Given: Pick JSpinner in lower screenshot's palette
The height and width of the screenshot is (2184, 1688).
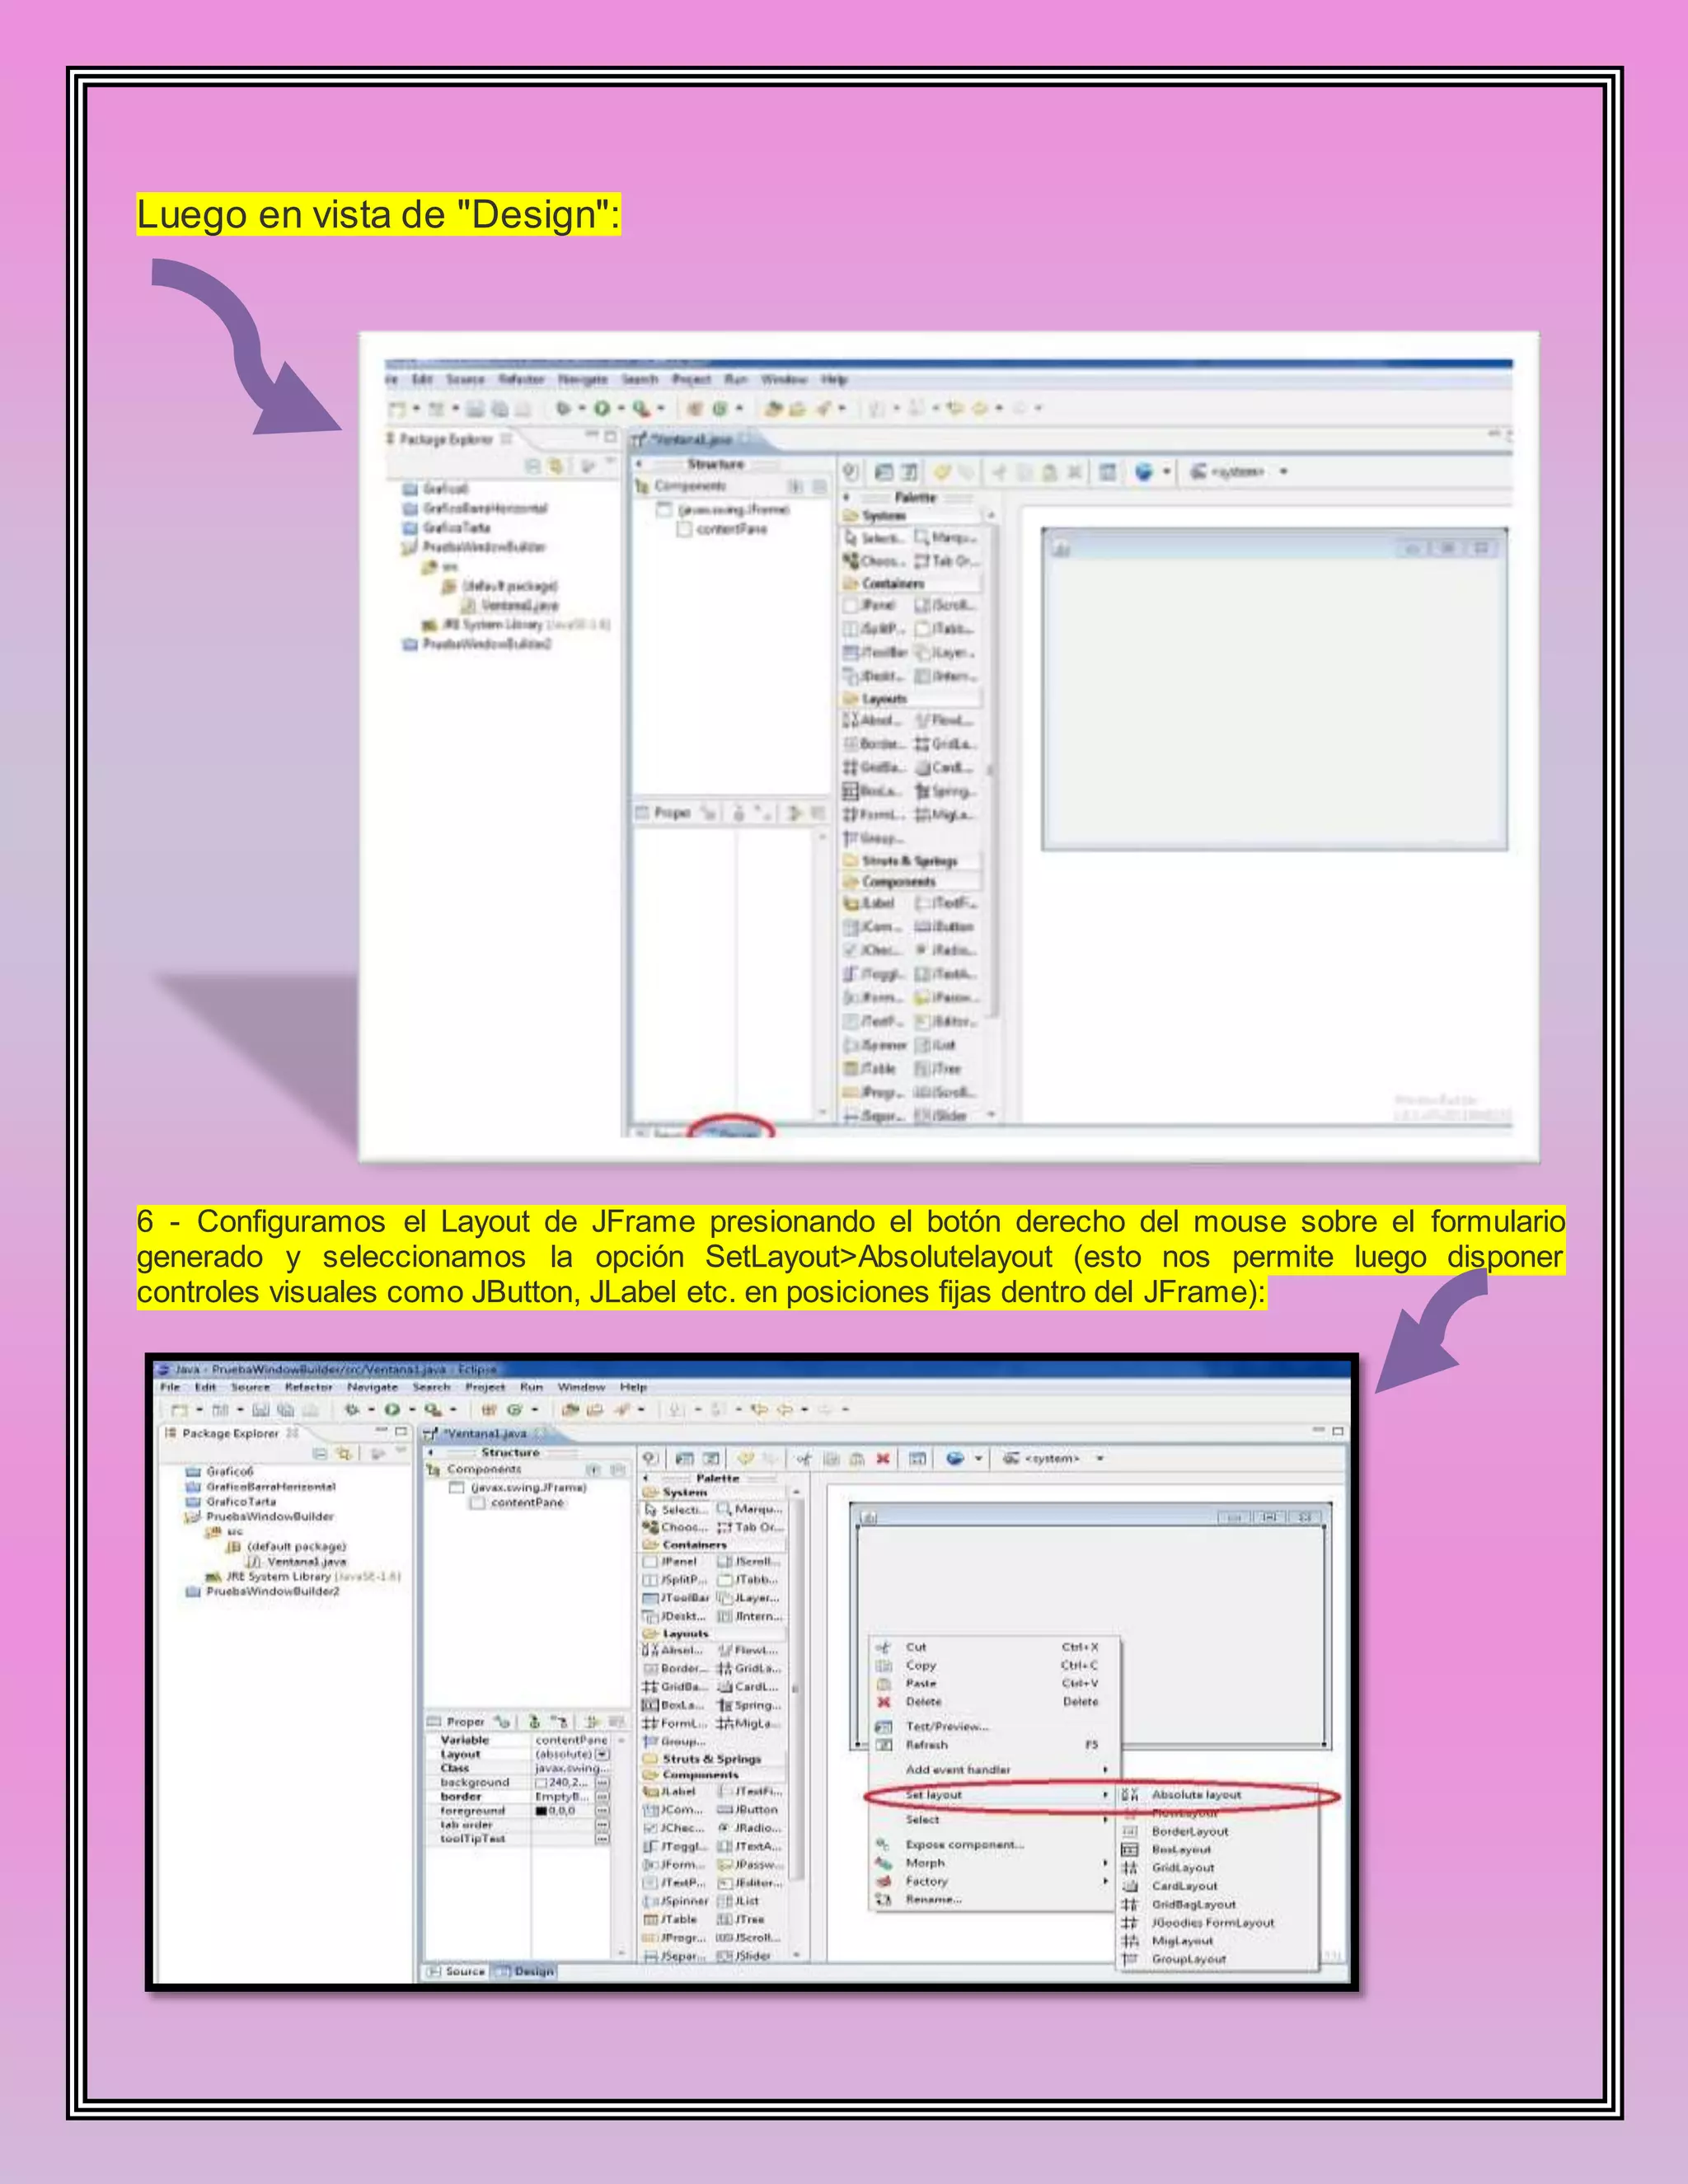Looking at the screenshot, I should [676, 1901].
